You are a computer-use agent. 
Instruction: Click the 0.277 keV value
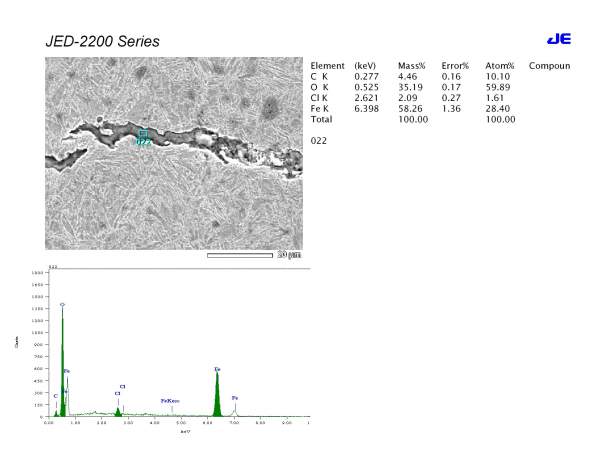(x=367, y=77)
